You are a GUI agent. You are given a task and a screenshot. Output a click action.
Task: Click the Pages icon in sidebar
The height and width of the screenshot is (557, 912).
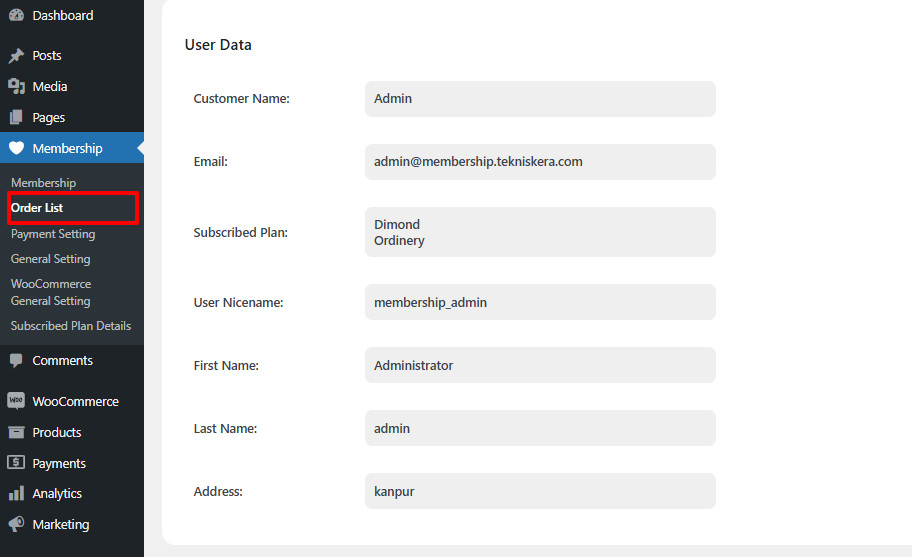[x=16, y=118]
